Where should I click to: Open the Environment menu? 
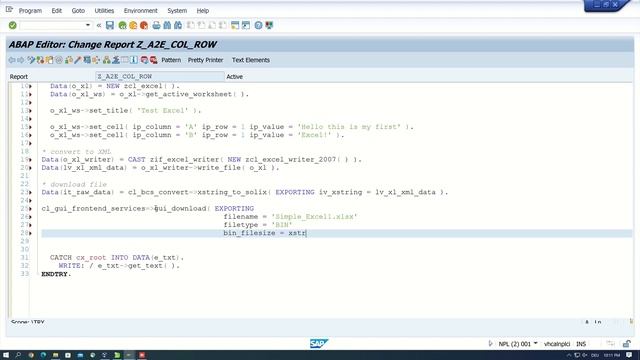pos(140,11)
